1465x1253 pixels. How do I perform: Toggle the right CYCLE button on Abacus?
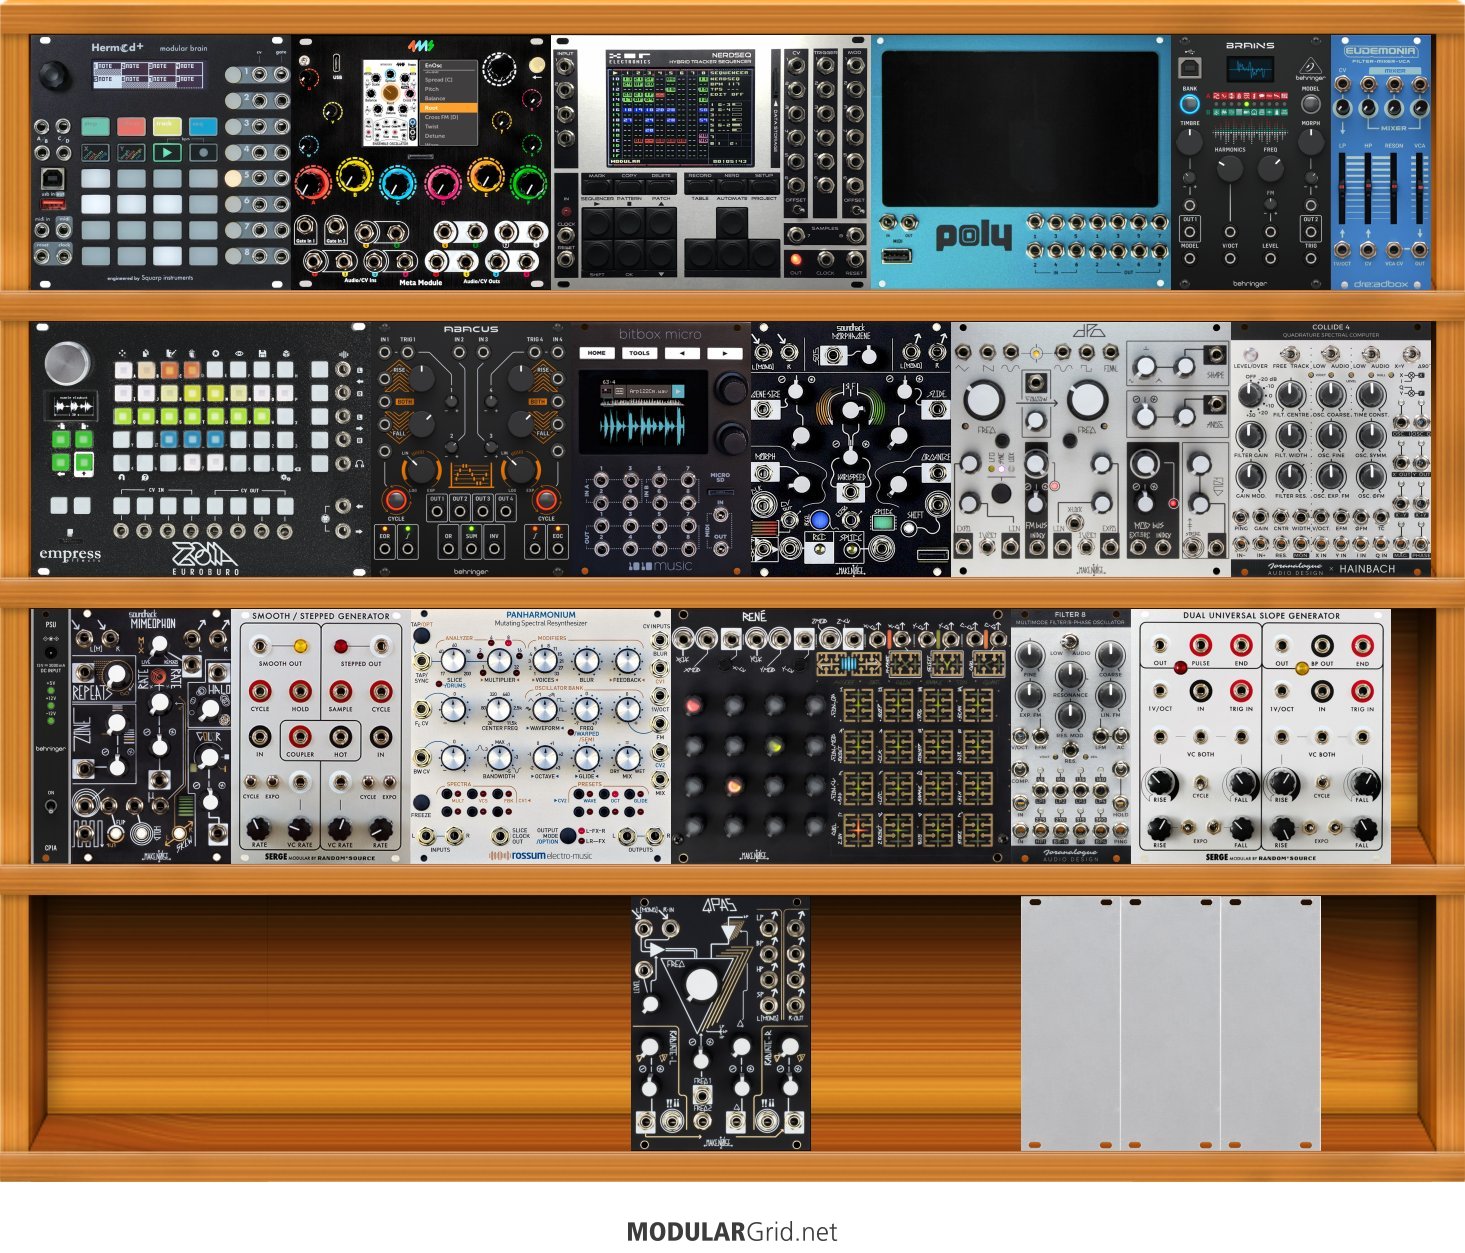click(x=546, y=500)
